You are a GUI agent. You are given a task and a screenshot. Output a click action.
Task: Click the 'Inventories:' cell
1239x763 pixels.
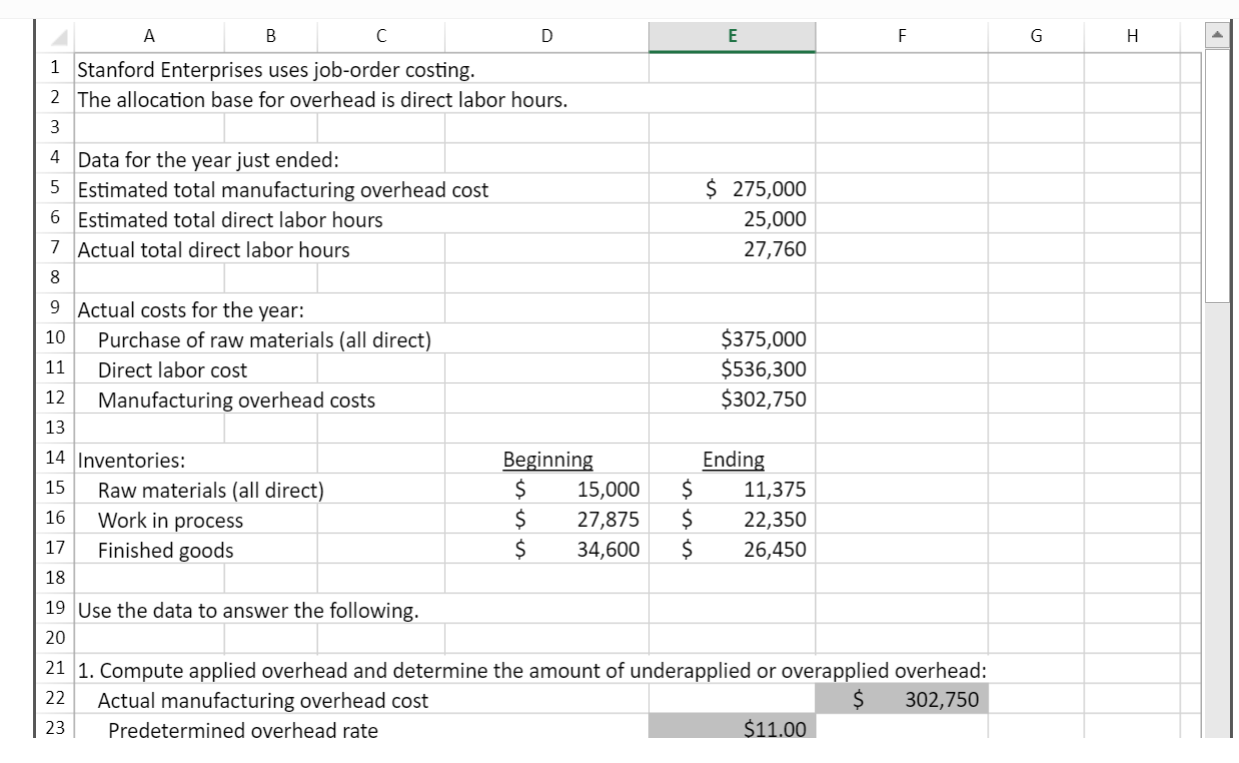131,461
